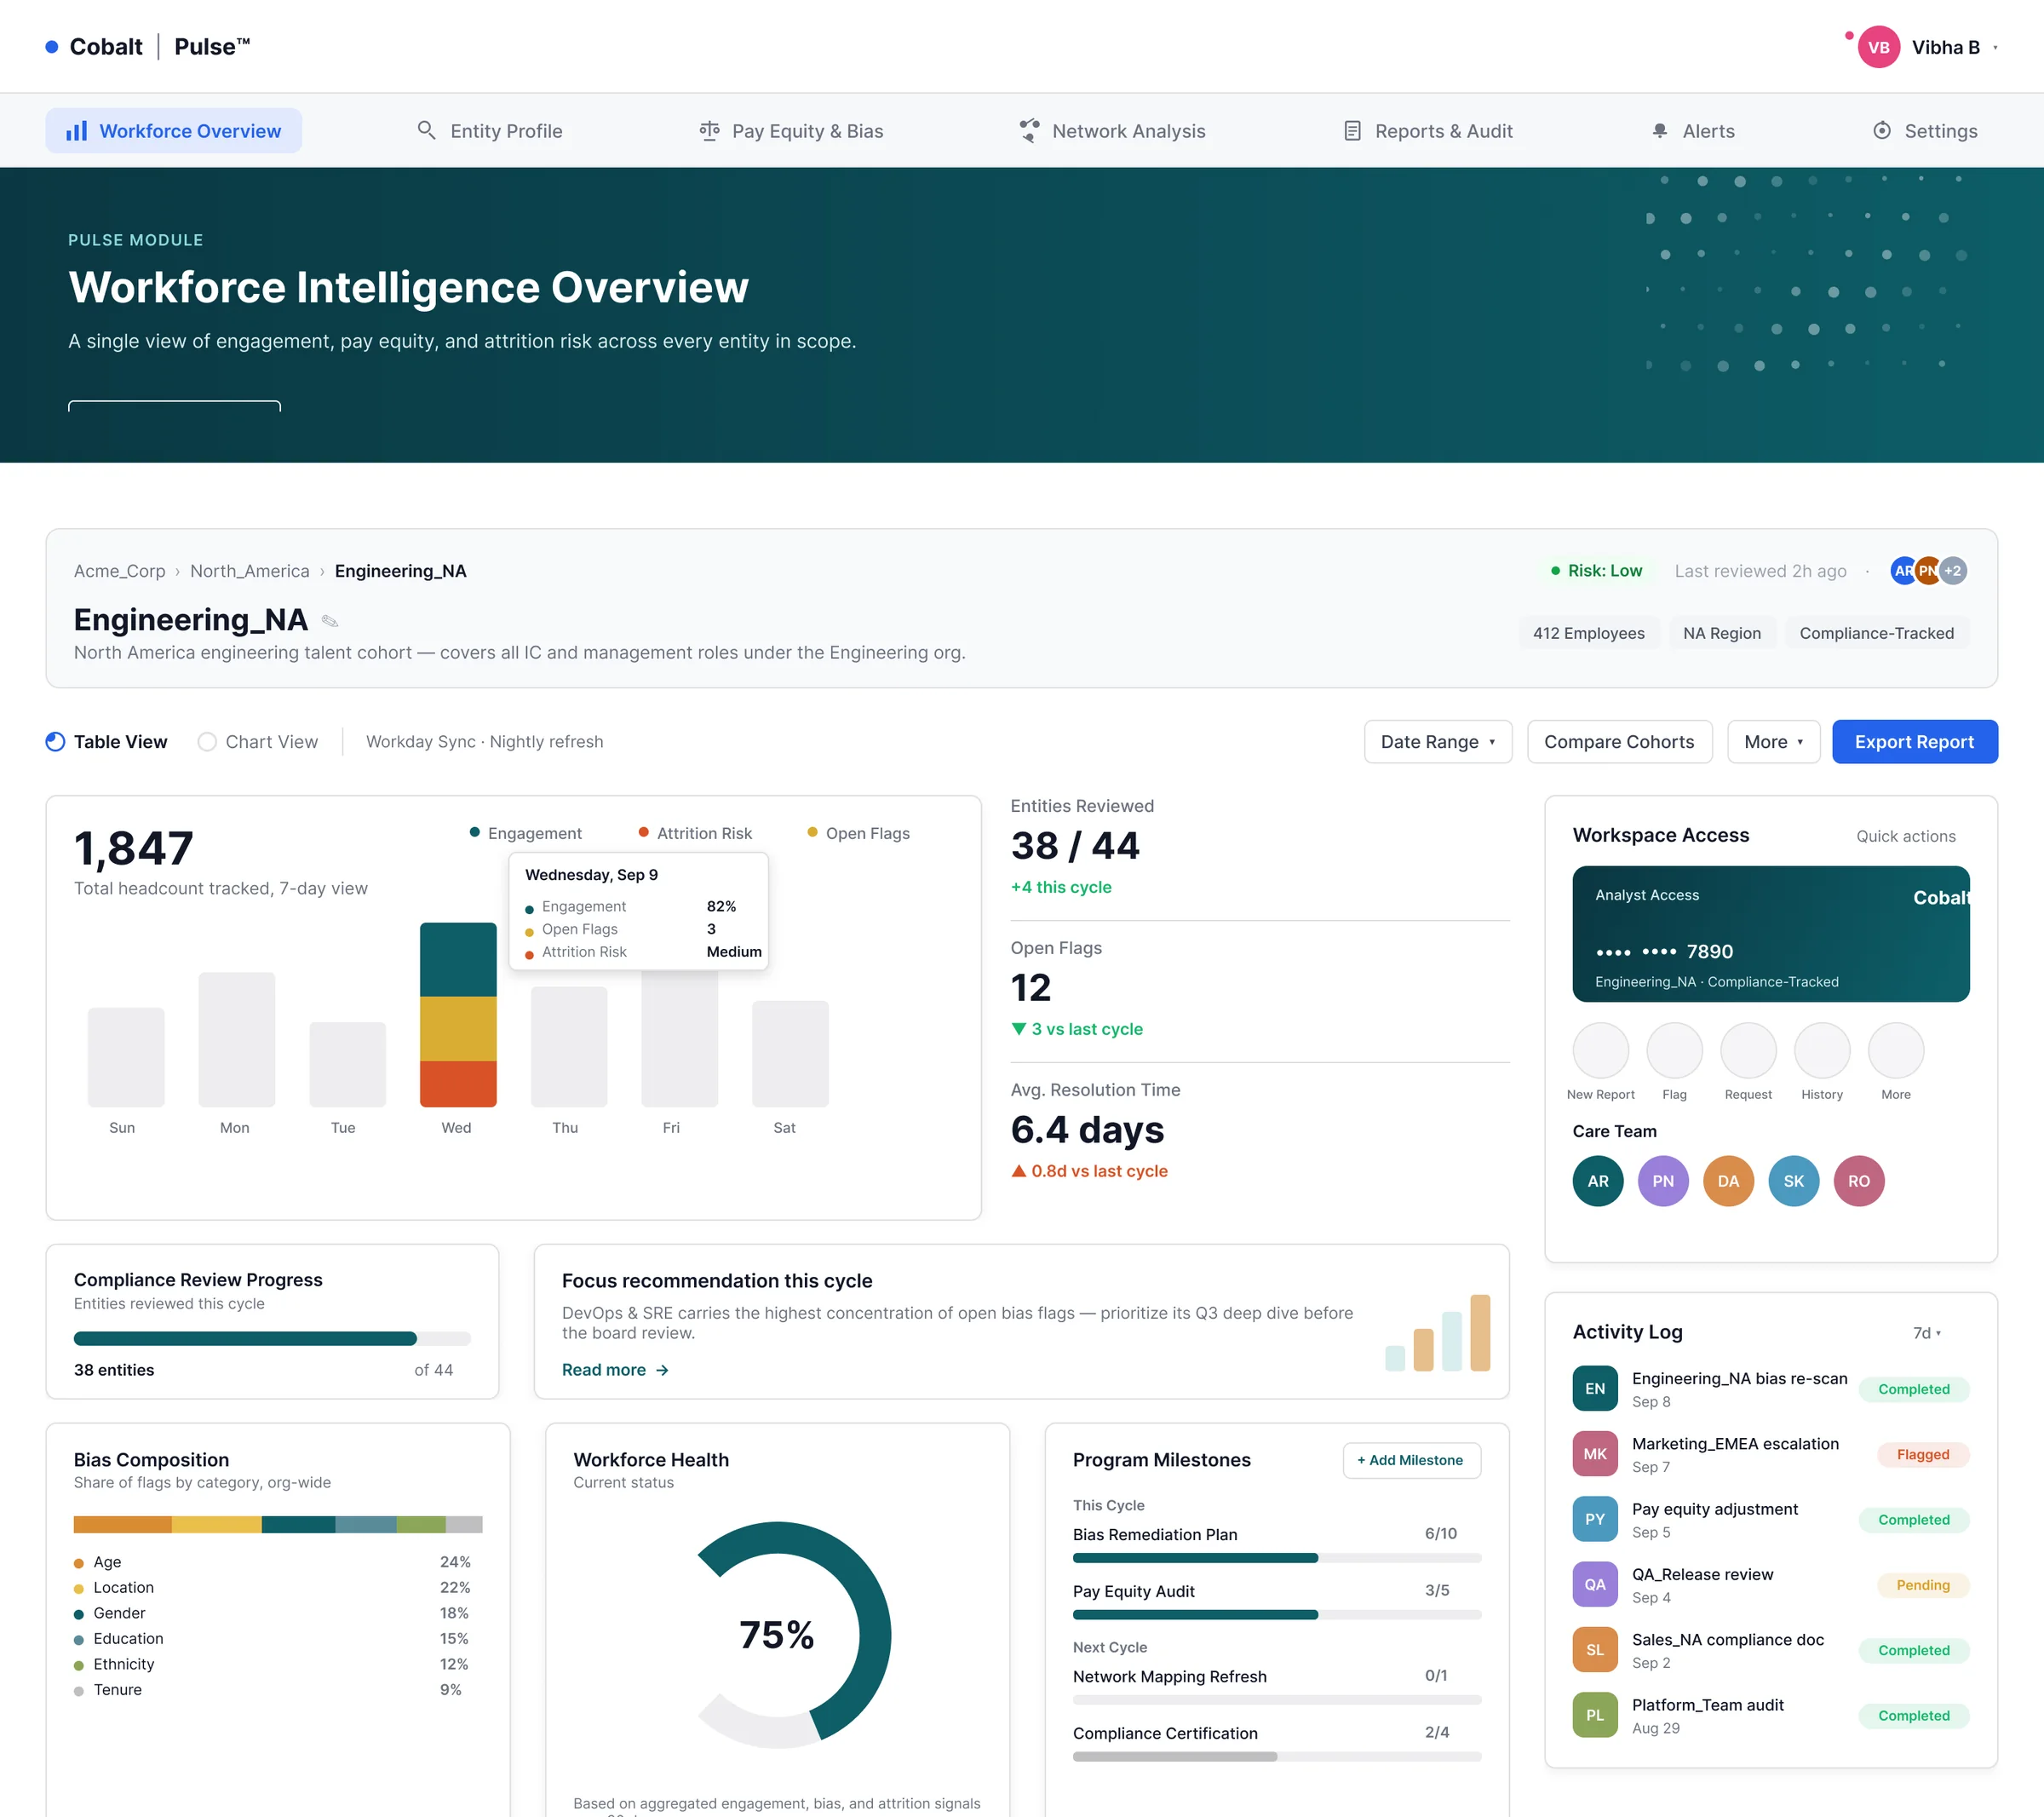Click the Compare Cohorts button
The image size is (2044, 1817).
tap(1619, 742)
